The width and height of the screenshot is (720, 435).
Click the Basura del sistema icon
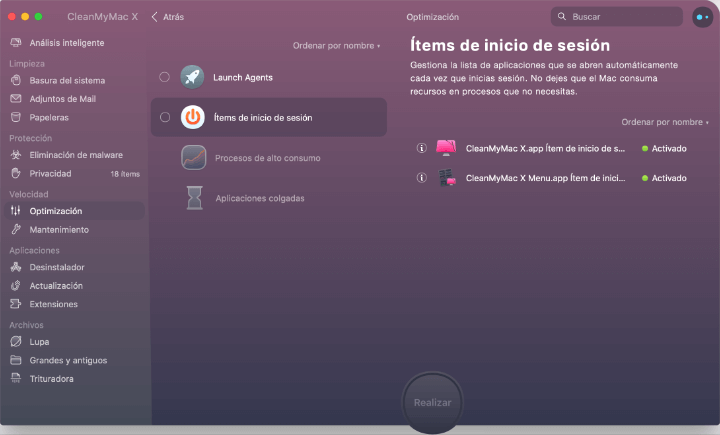click(x=16, y=80)
